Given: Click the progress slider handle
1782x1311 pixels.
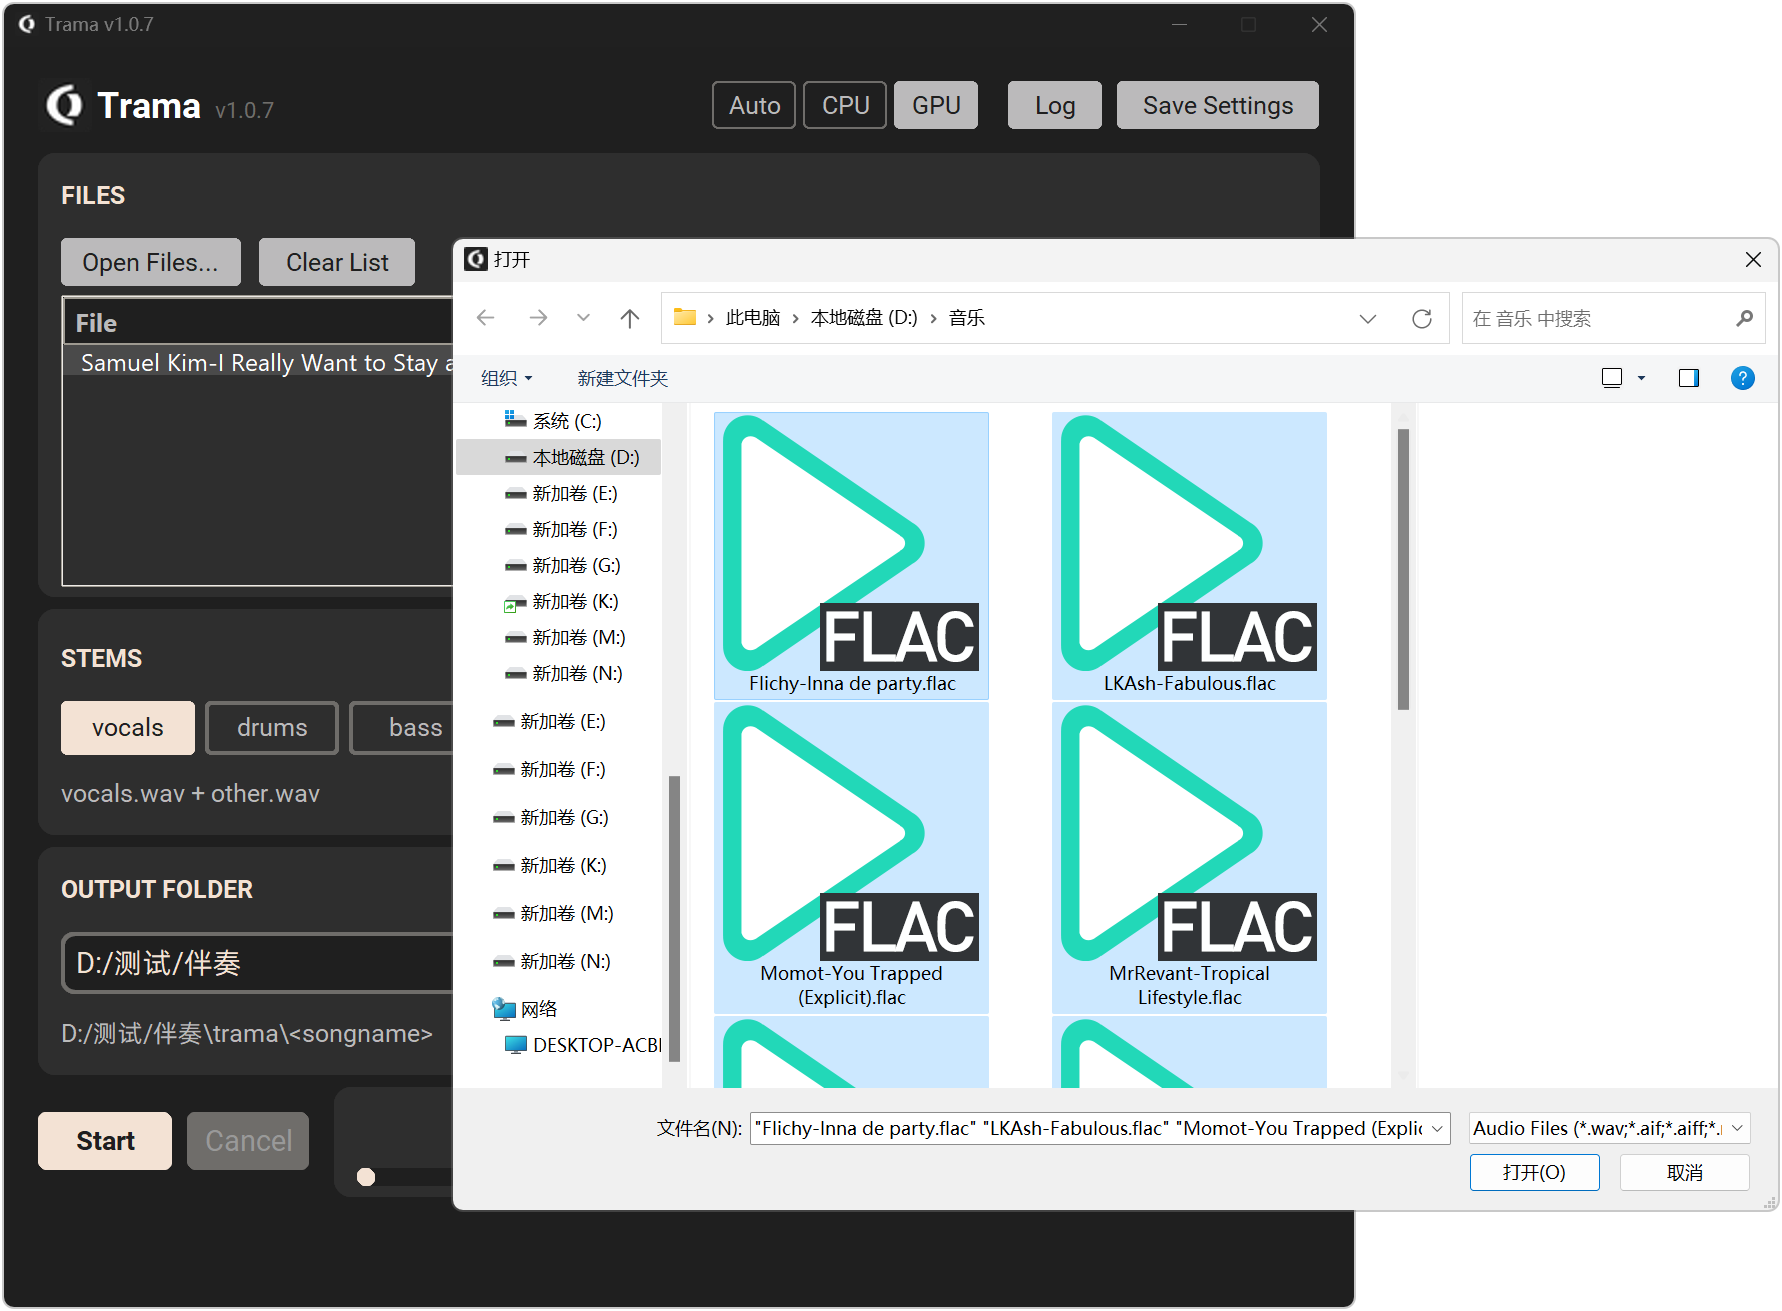Looking at the screenshot, I should tap(366, 1177).
